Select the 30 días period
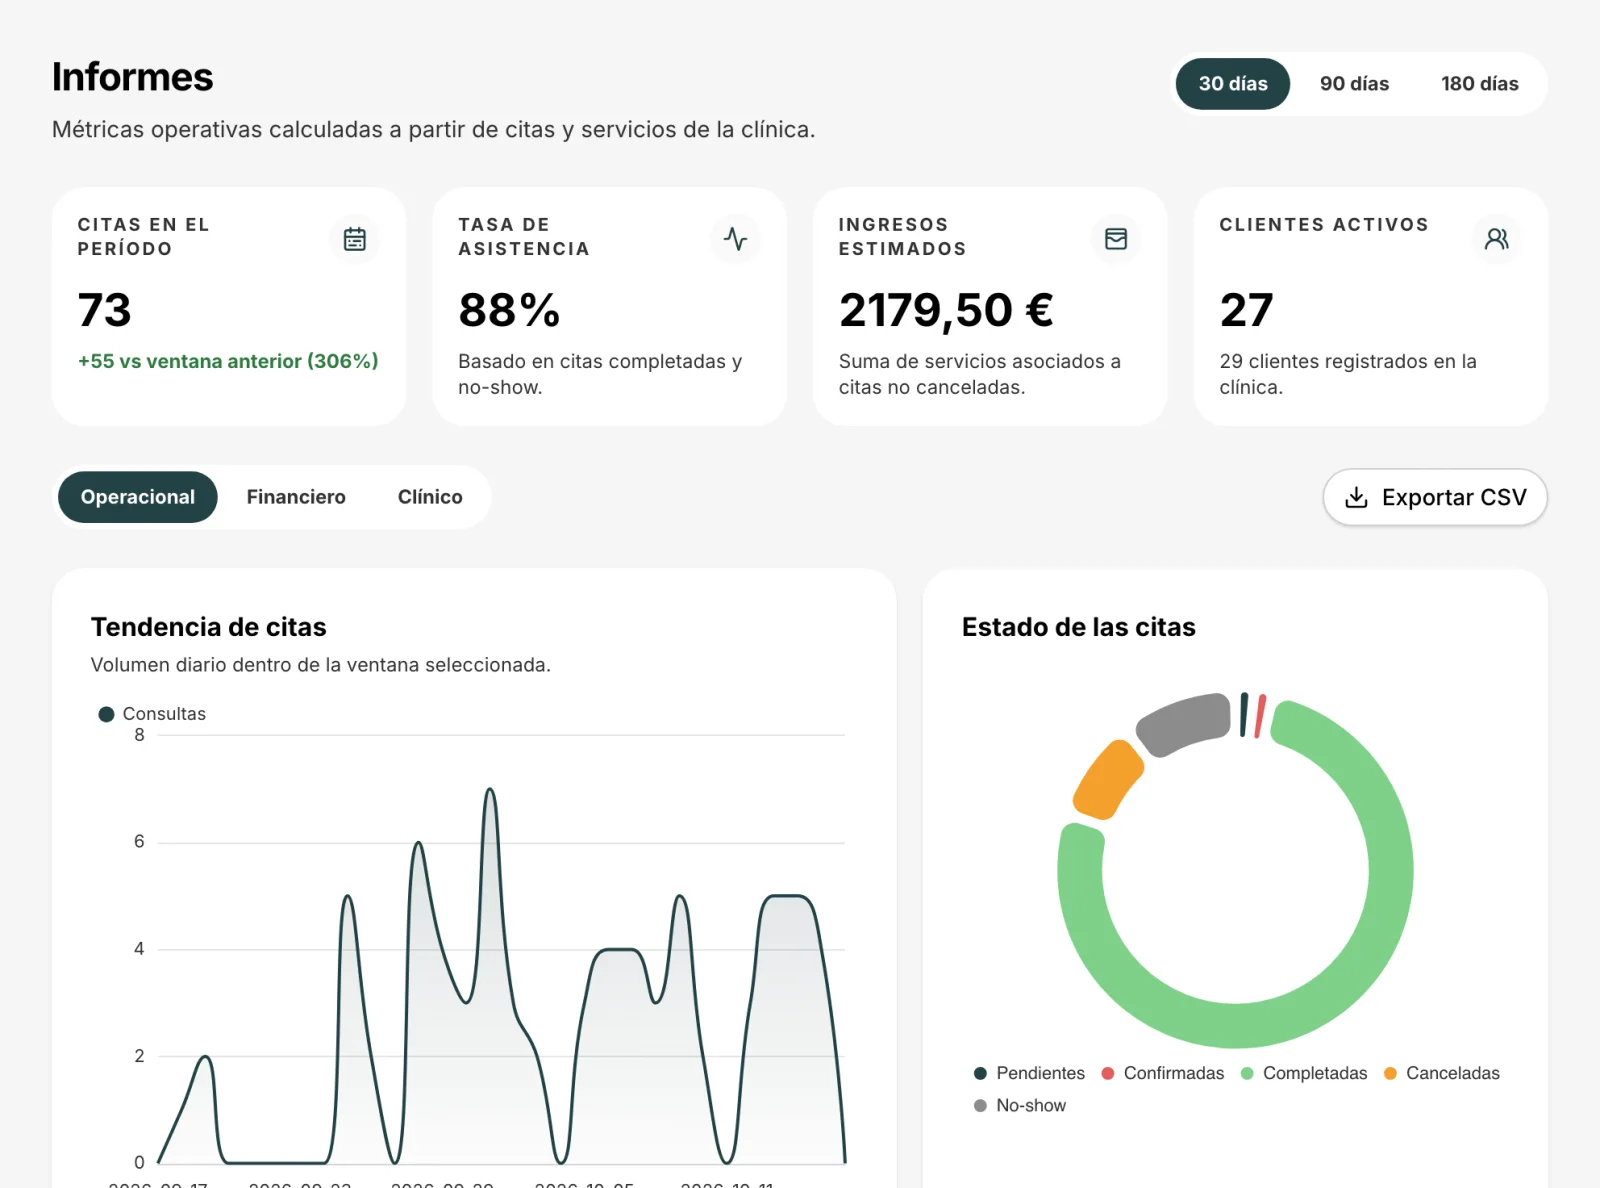This screenshot has width=1600, height=1188. [1233, 84]
